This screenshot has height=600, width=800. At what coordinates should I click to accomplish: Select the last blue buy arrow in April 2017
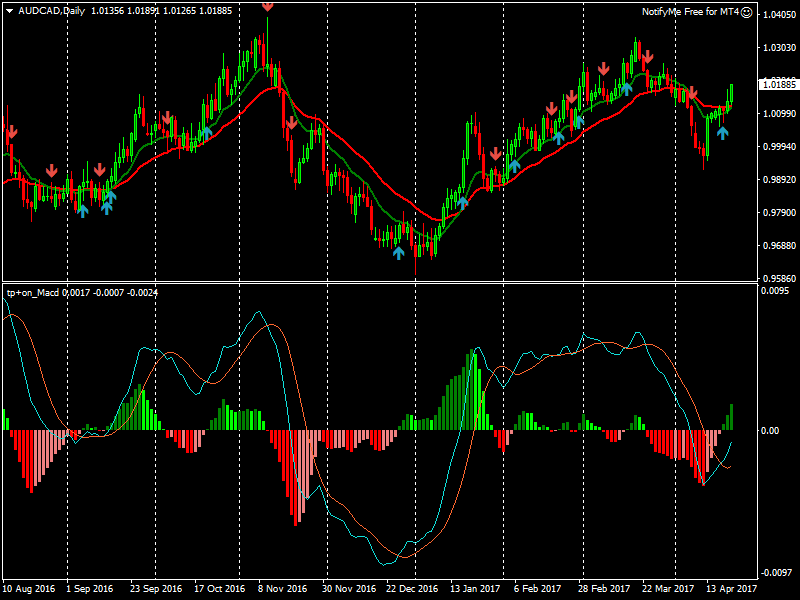click(x=722, y=133)
